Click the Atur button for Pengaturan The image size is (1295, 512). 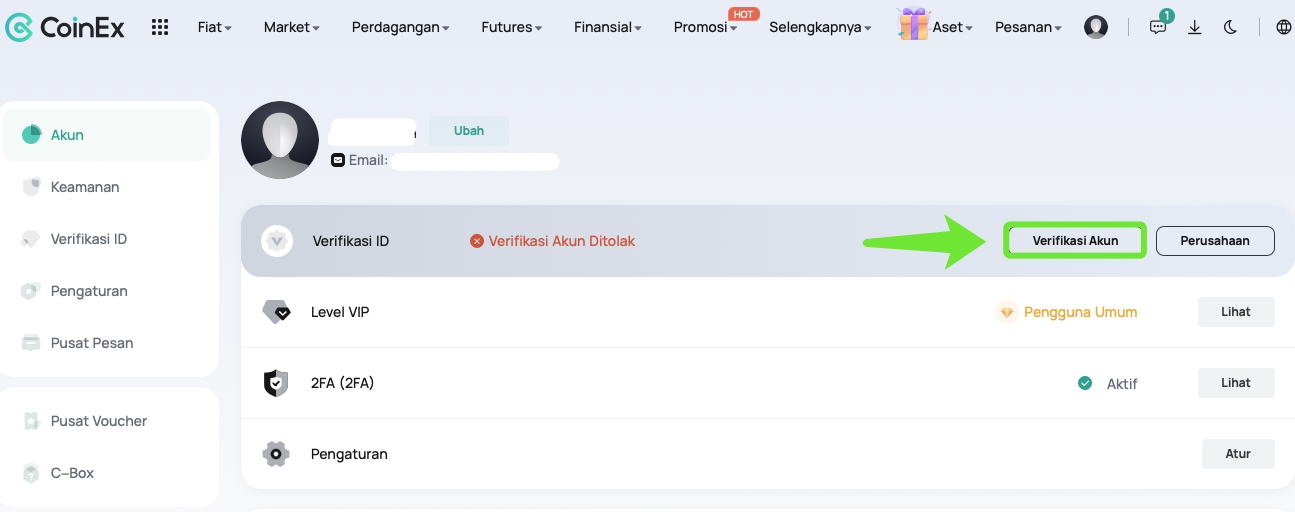[1238, 454]
